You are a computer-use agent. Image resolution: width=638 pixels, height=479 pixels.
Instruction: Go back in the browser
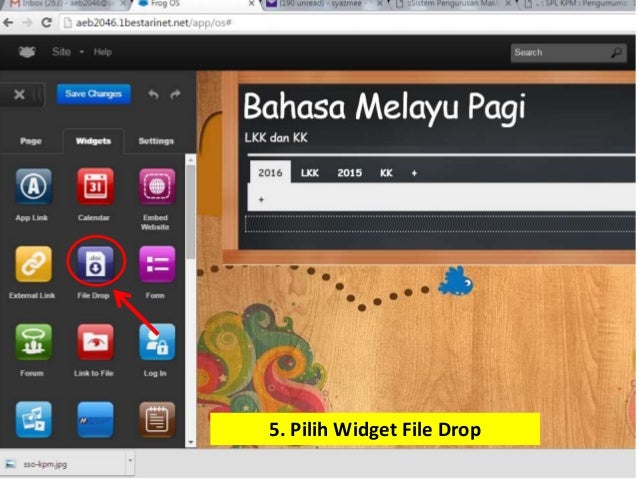[8, 23]
